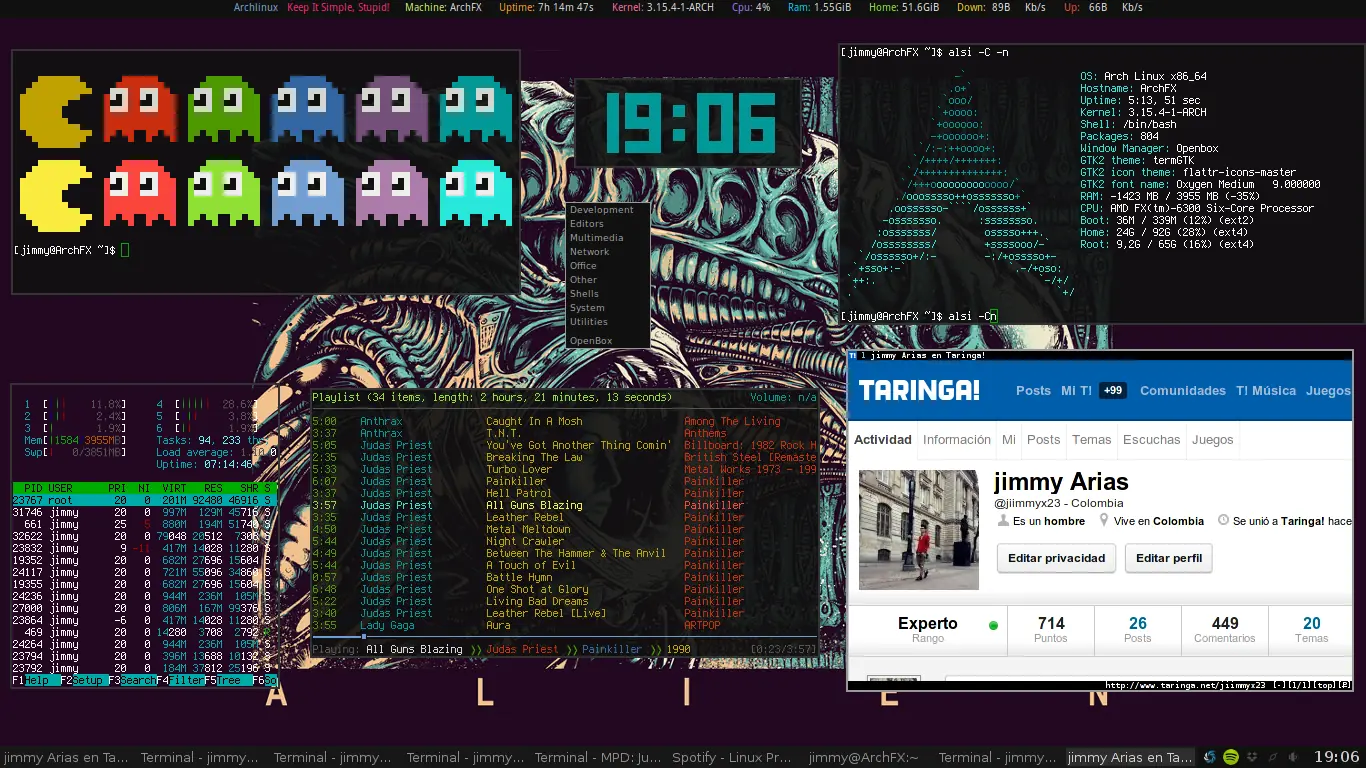Select 'Caught In A Mosh' in playlist
The height and width of the screenshot is (768, 1366).
[564, 421]
